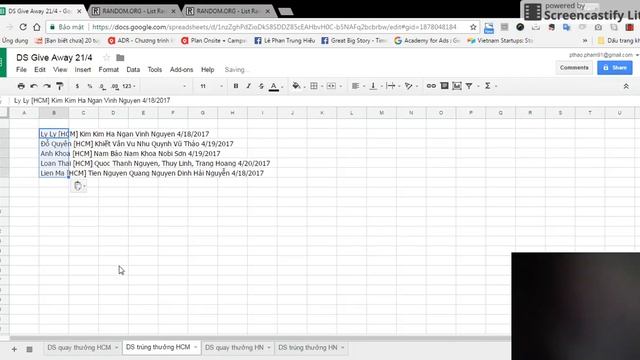Undo the last action
This screenshot has width=640, height=360.
[x=34, y=86]
